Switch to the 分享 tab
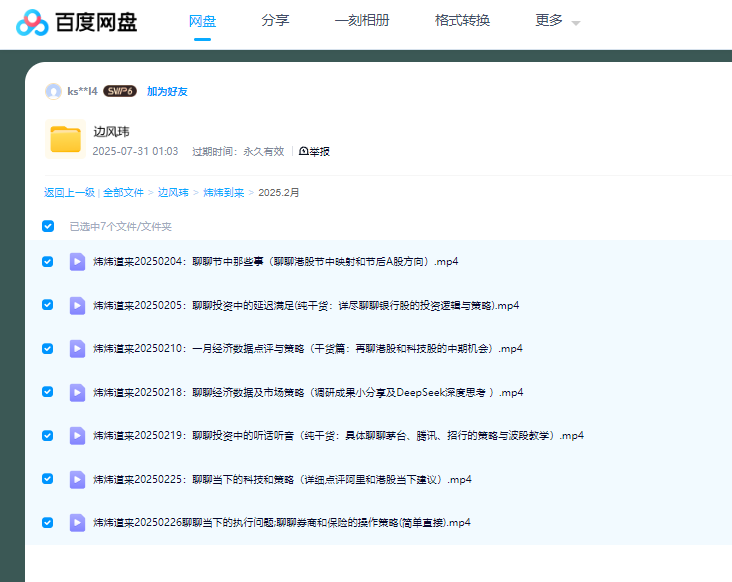This screenshot has height=582, width=732. point(275,21)
